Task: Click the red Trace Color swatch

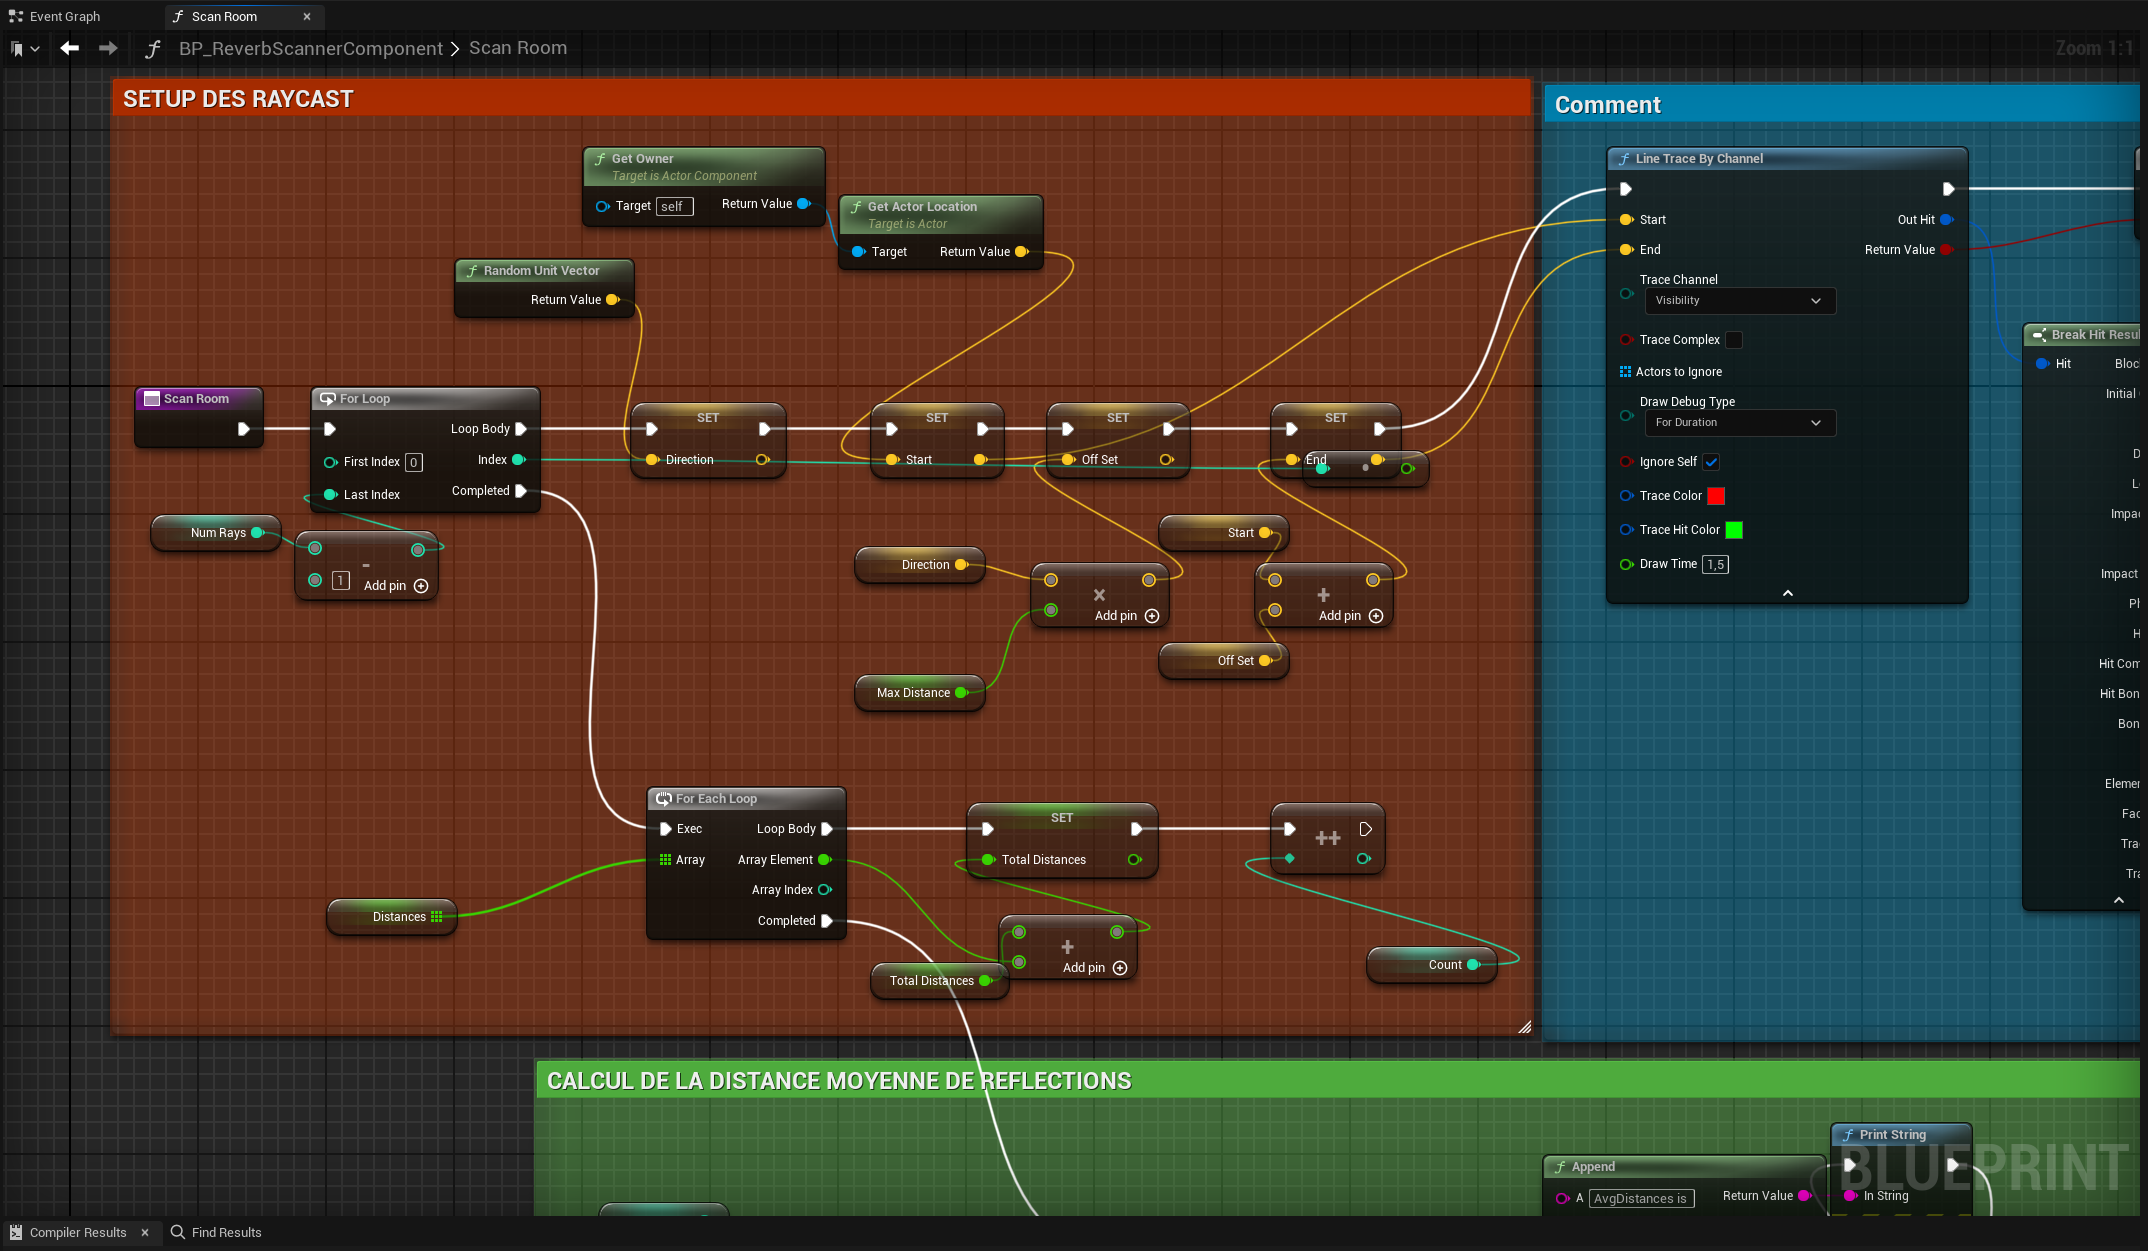Action: click(1715, 496)
